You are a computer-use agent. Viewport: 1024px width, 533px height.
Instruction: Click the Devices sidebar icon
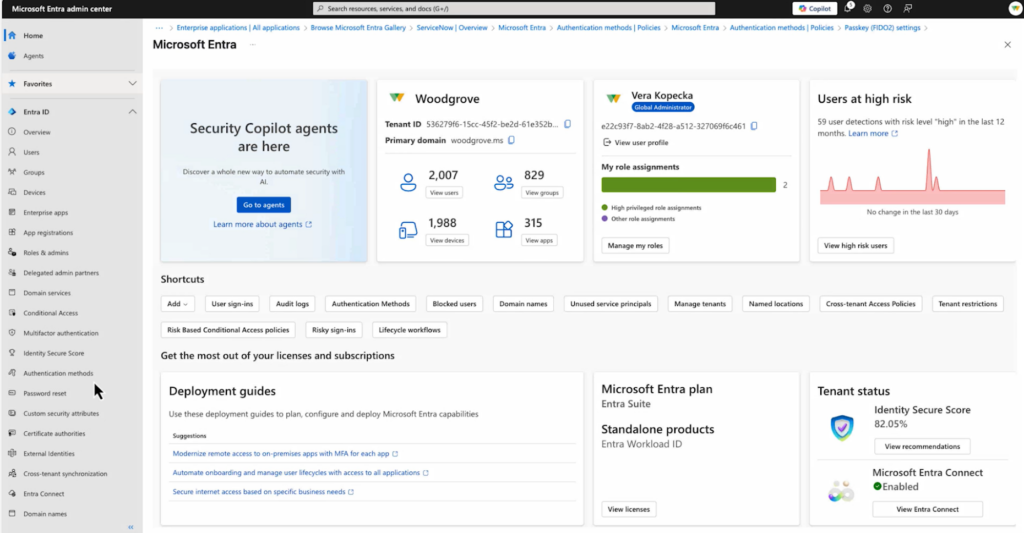point(12,192)
